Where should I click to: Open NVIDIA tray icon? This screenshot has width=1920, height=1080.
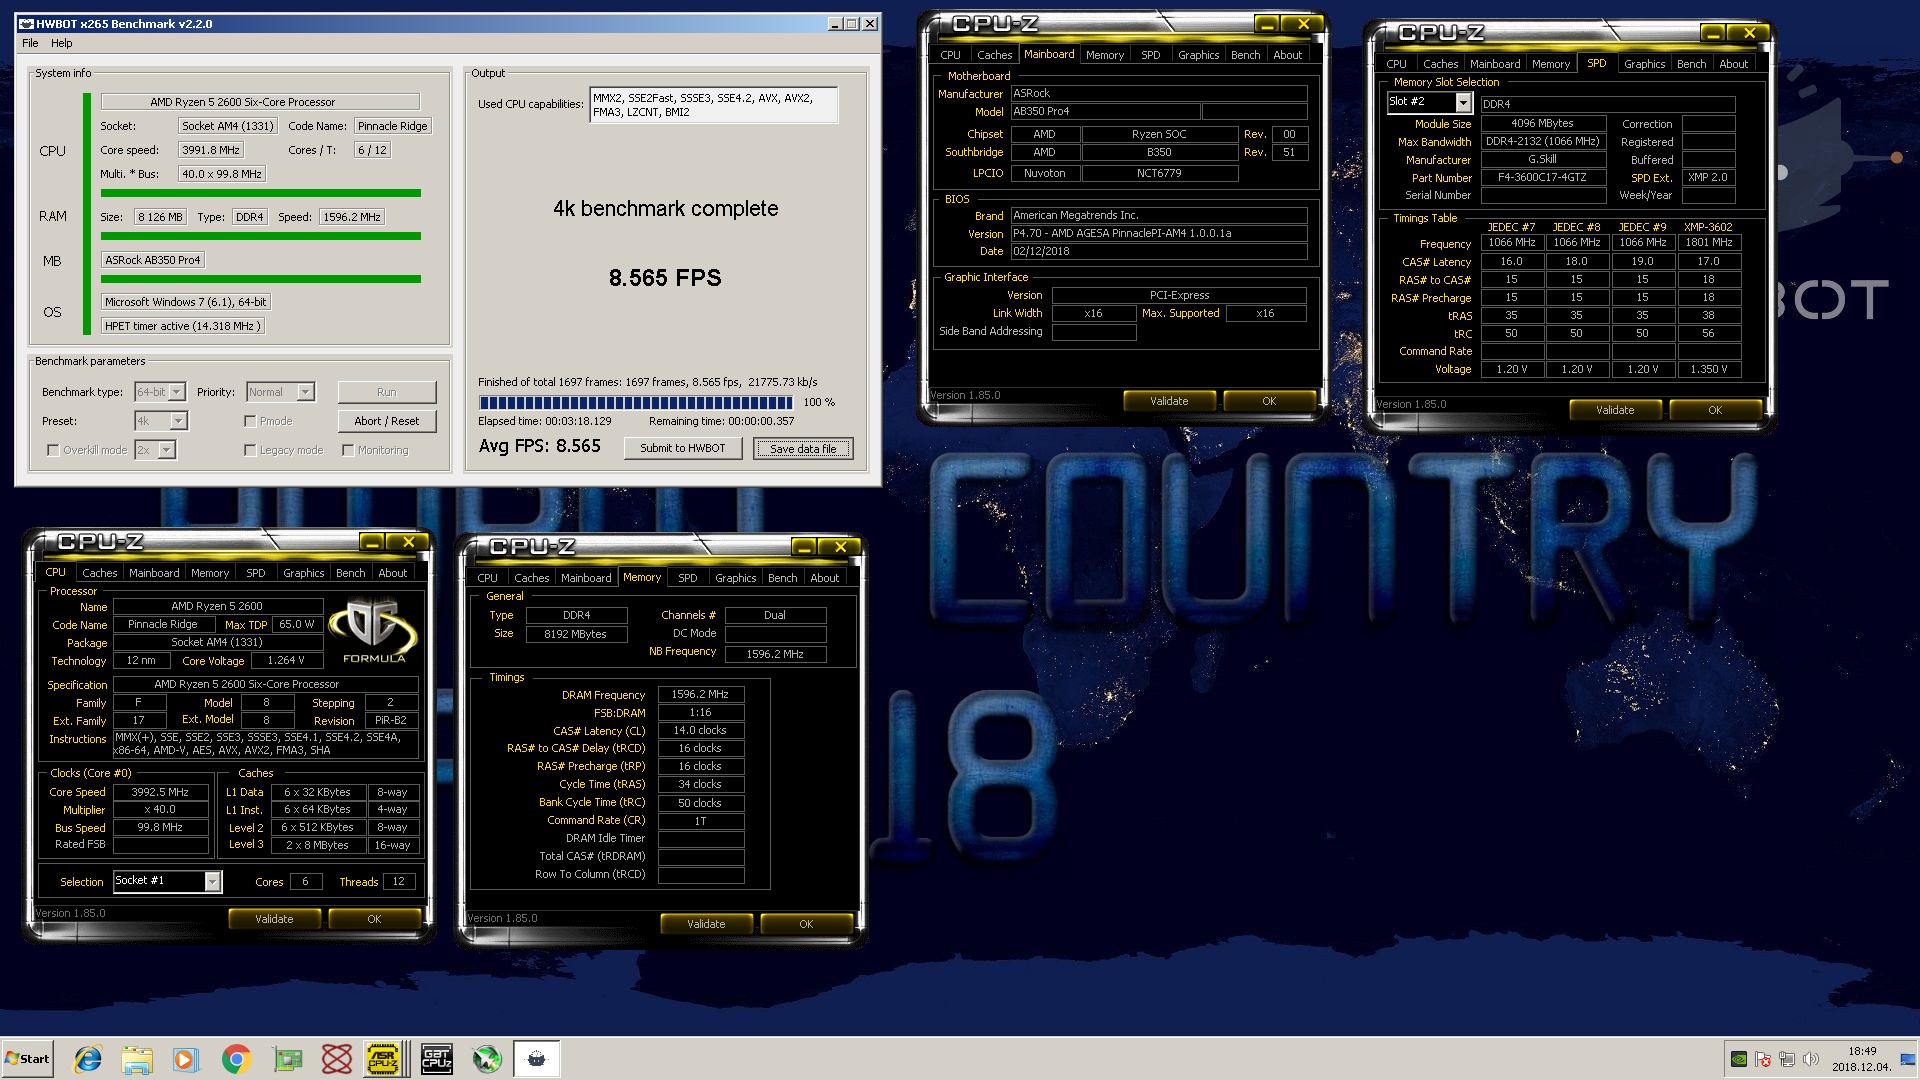pyautogui.click(x=1739, y=1059)
